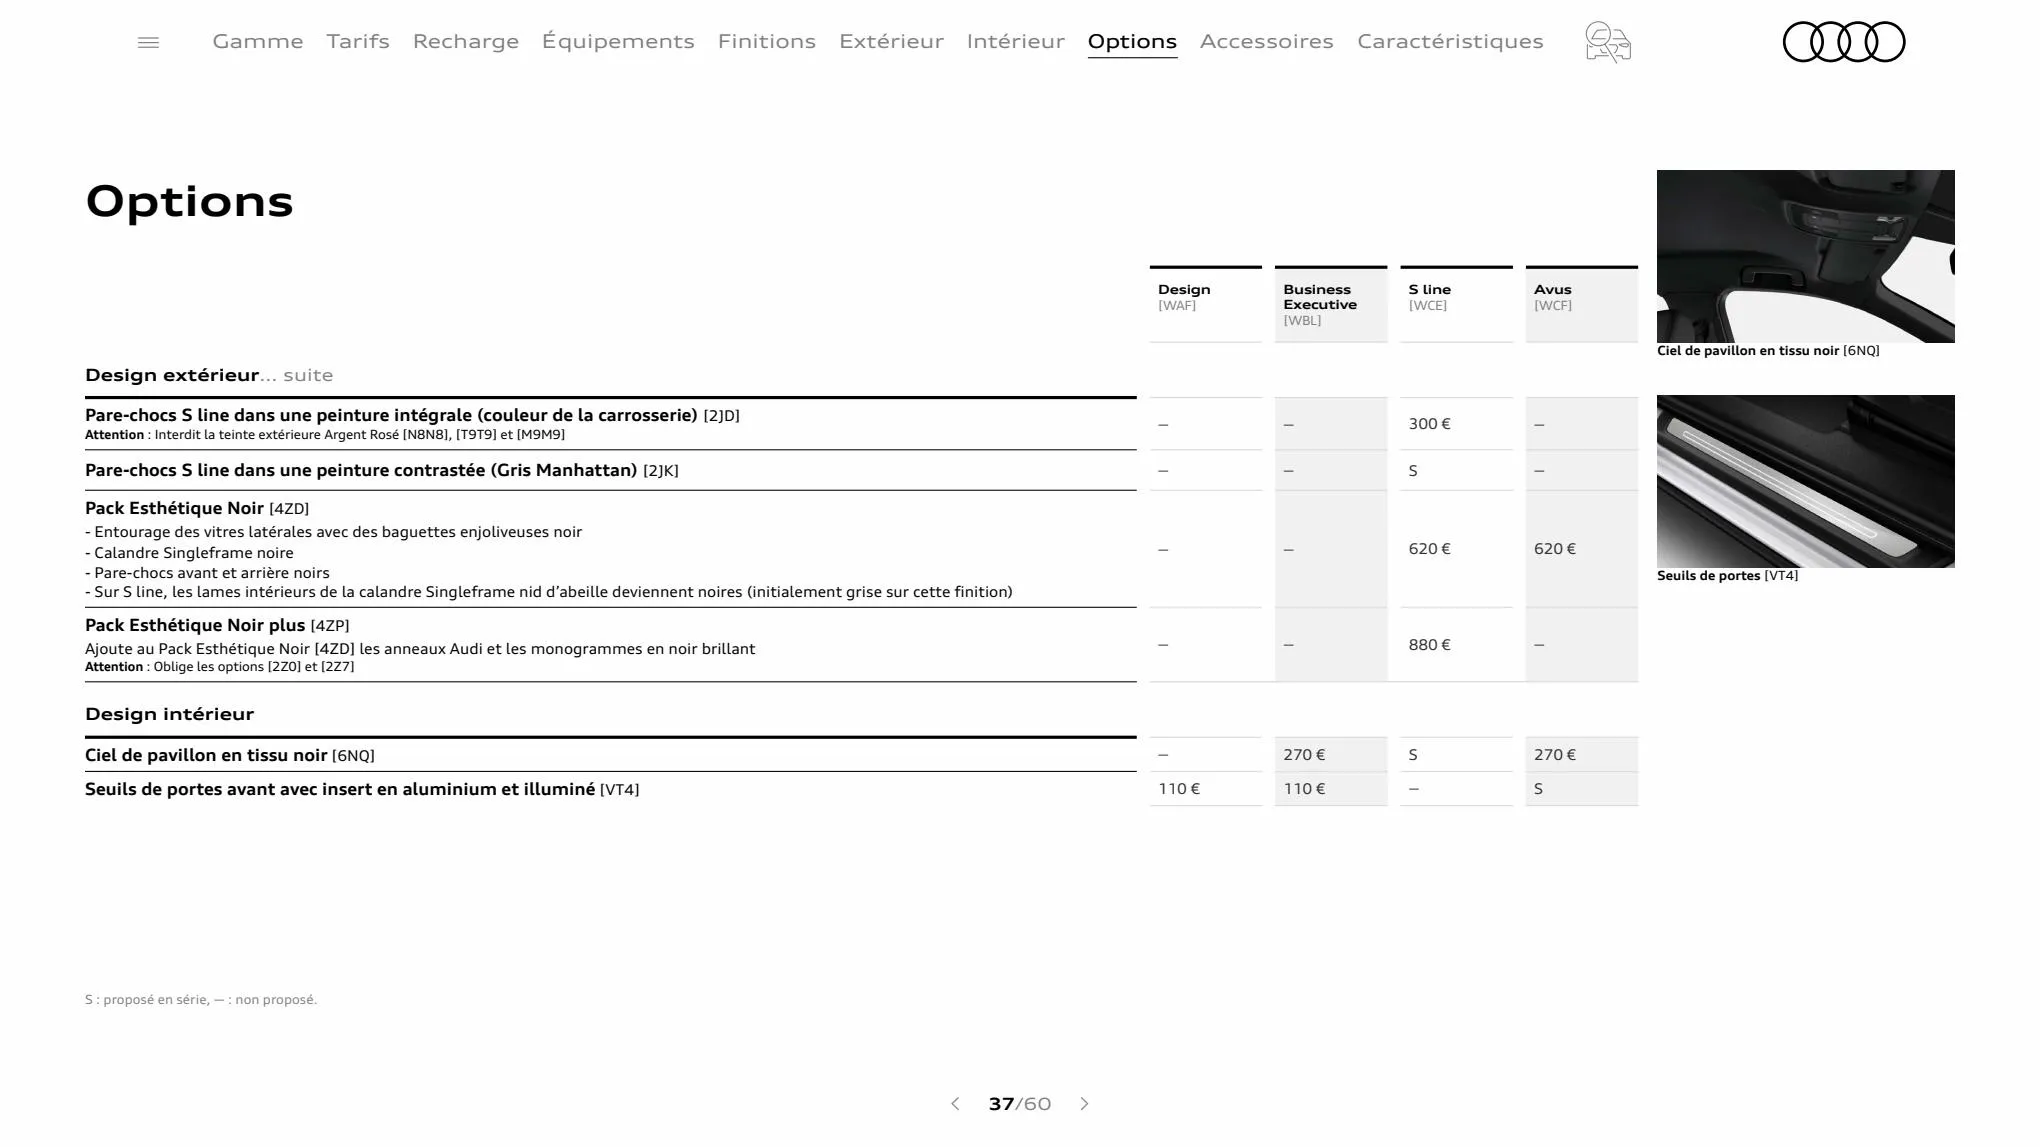Click the 'Pack Esthétique Noir plus [4ZP]' title
This screenshot has width=2040, height=1147.
point(217,625)
